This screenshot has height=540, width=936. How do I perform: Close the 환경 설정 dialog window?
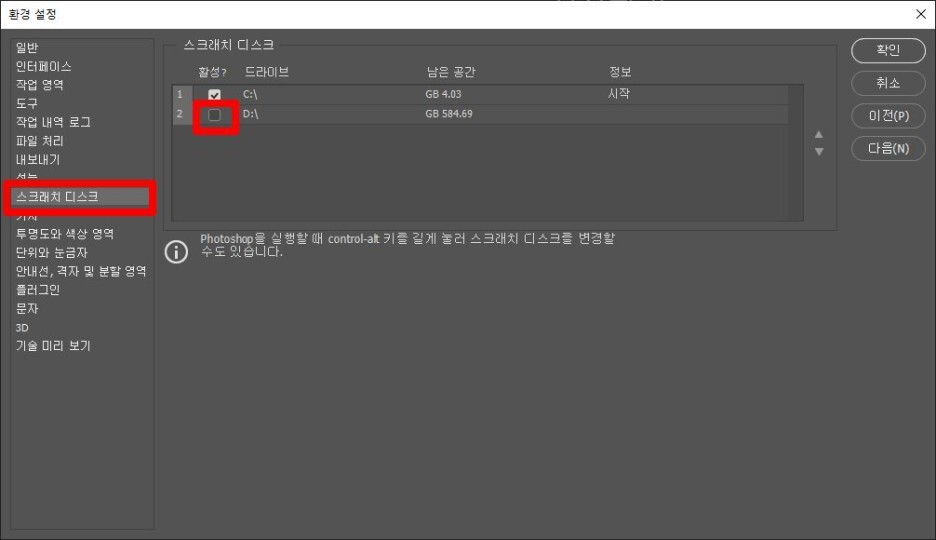(x=920, y=14)
